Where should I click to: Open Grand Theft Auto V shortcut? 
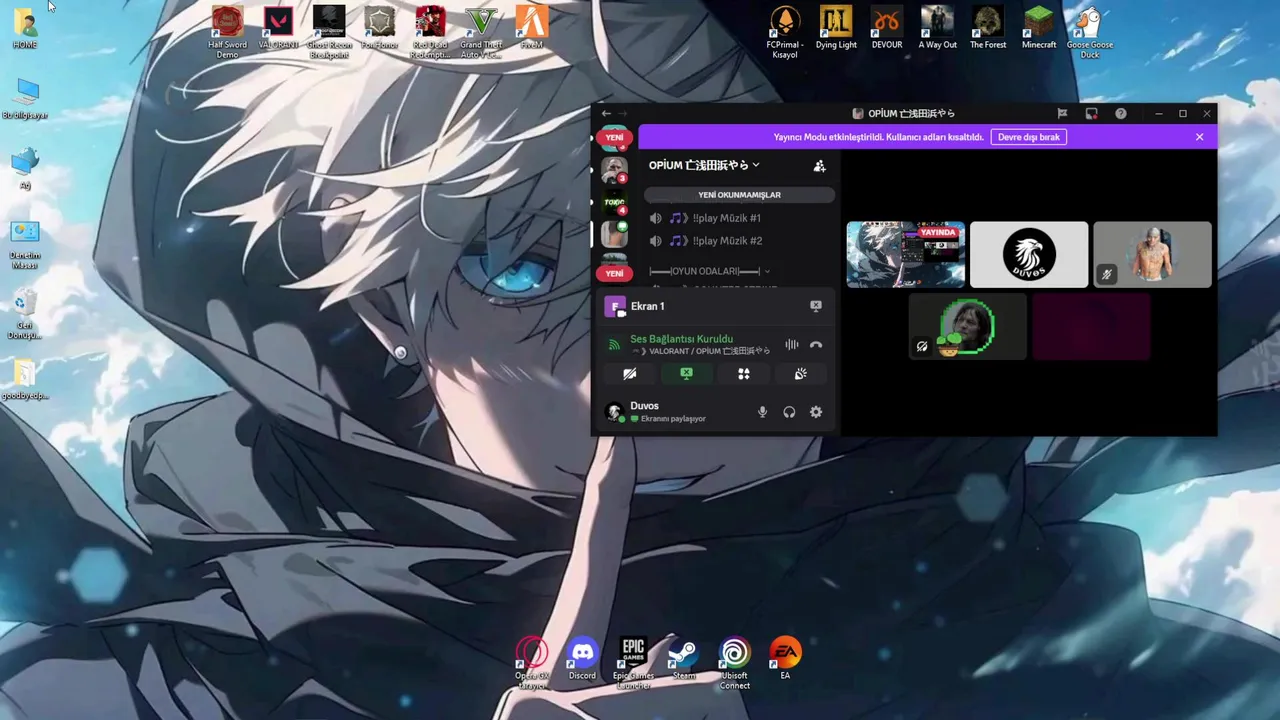[x=481, y=30]
